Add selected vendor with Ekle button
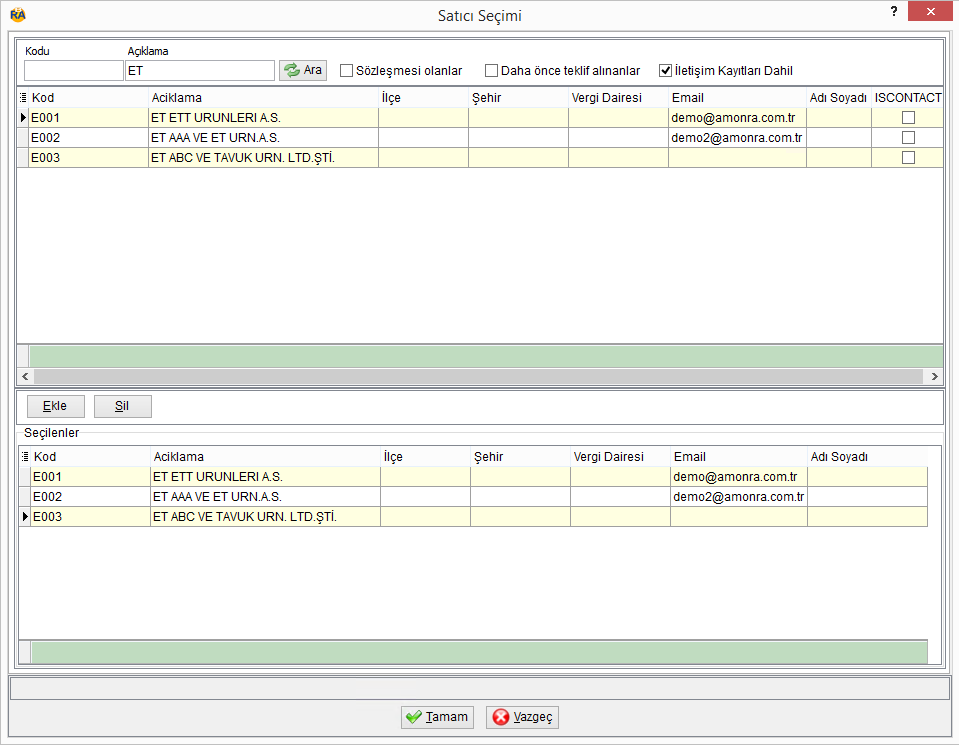This screenshot has height=745, width=959. (x=56, y=406)
